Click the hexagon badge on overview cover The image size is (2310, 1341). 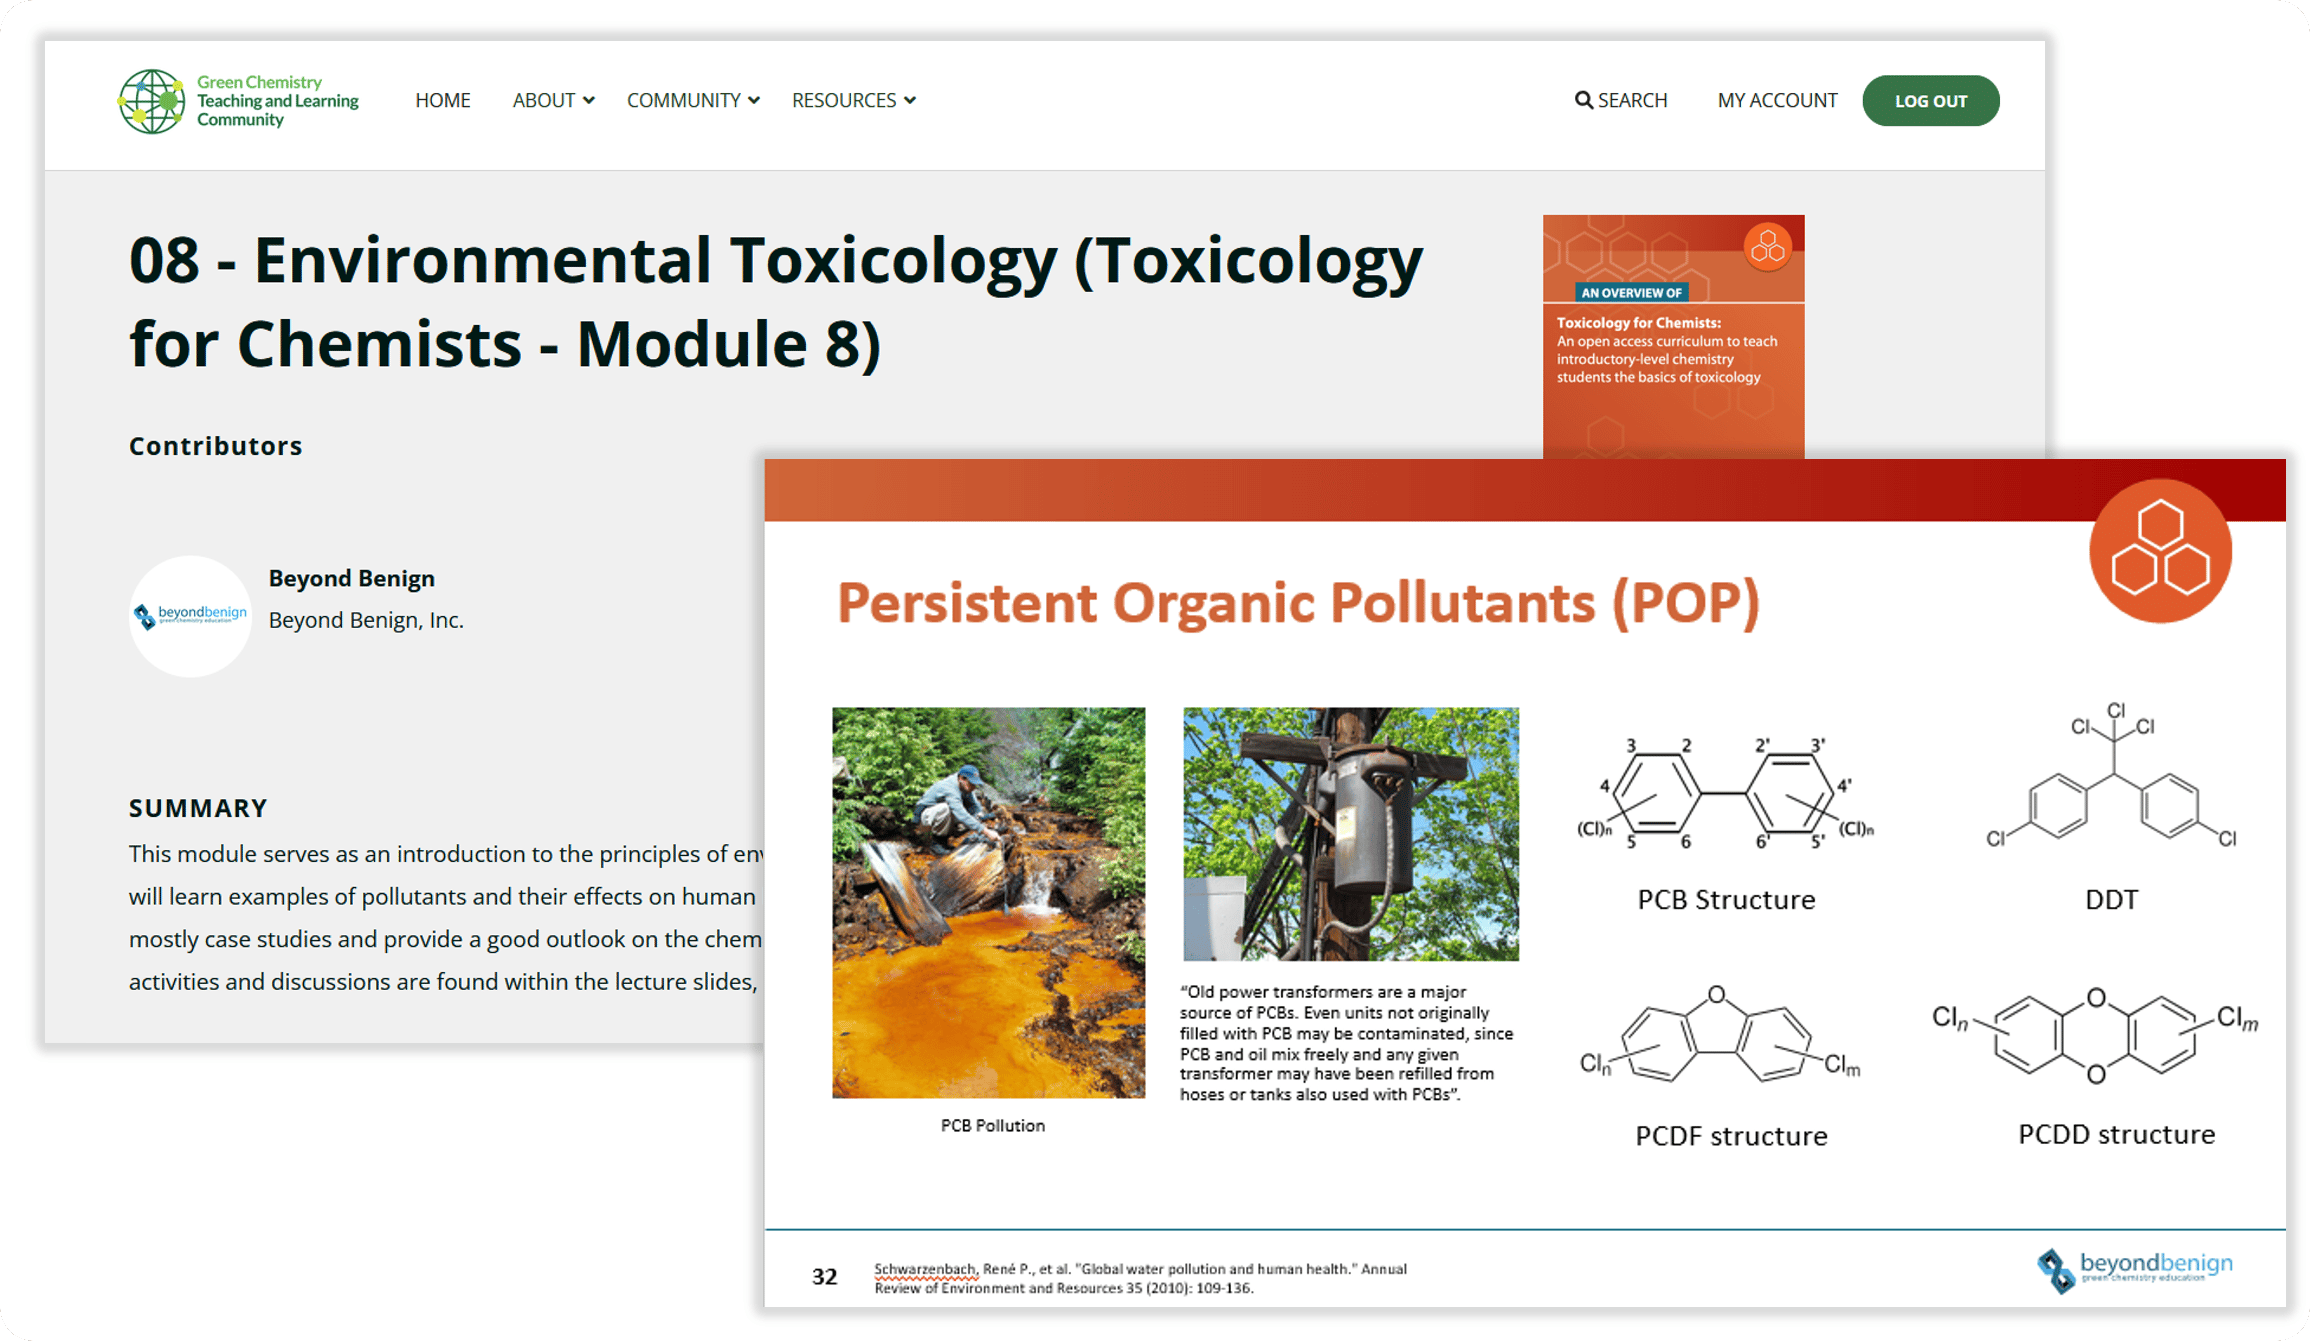tap(1767, 246)
